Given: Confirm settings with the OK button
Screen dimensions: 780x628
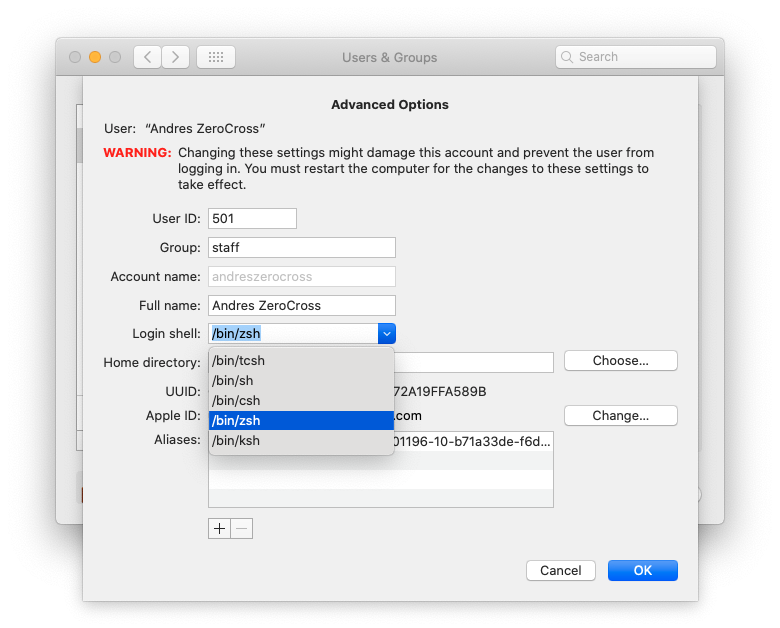Looking at the screenshot, I should point(643,570).
